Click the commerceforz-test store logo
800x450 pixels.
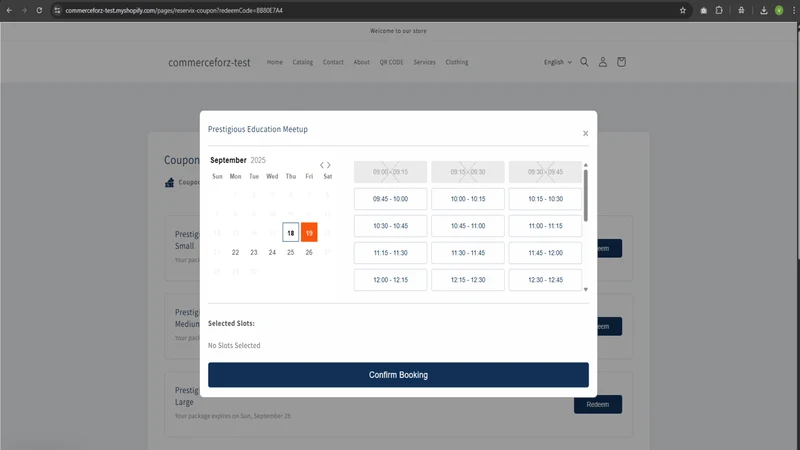[209, 62]
